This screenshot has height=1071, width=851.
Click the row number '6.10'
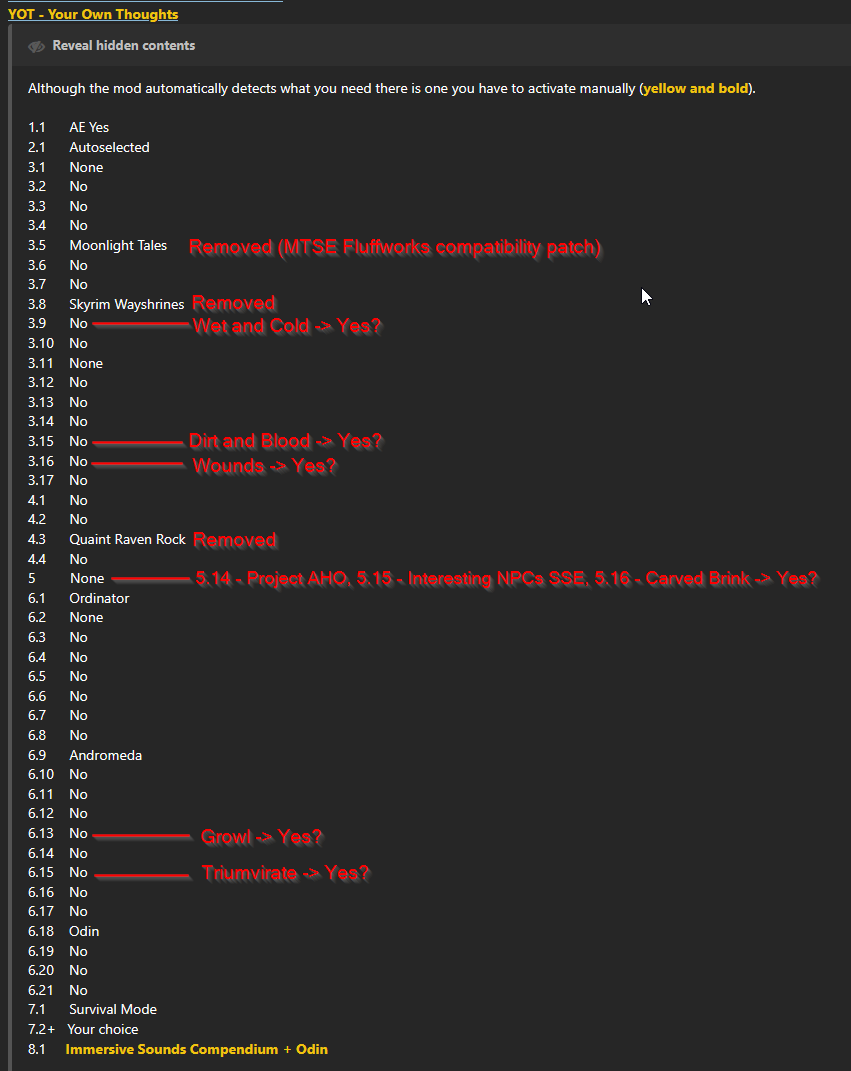pos(41,774)
